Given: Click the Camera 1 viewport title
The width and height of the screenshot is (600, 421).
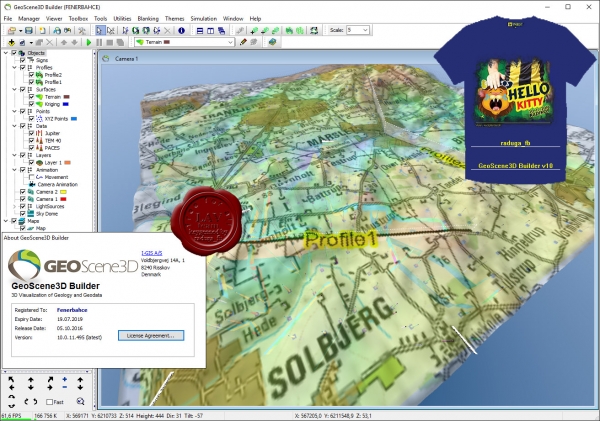Looking at the screenshot, I should 126,59.
